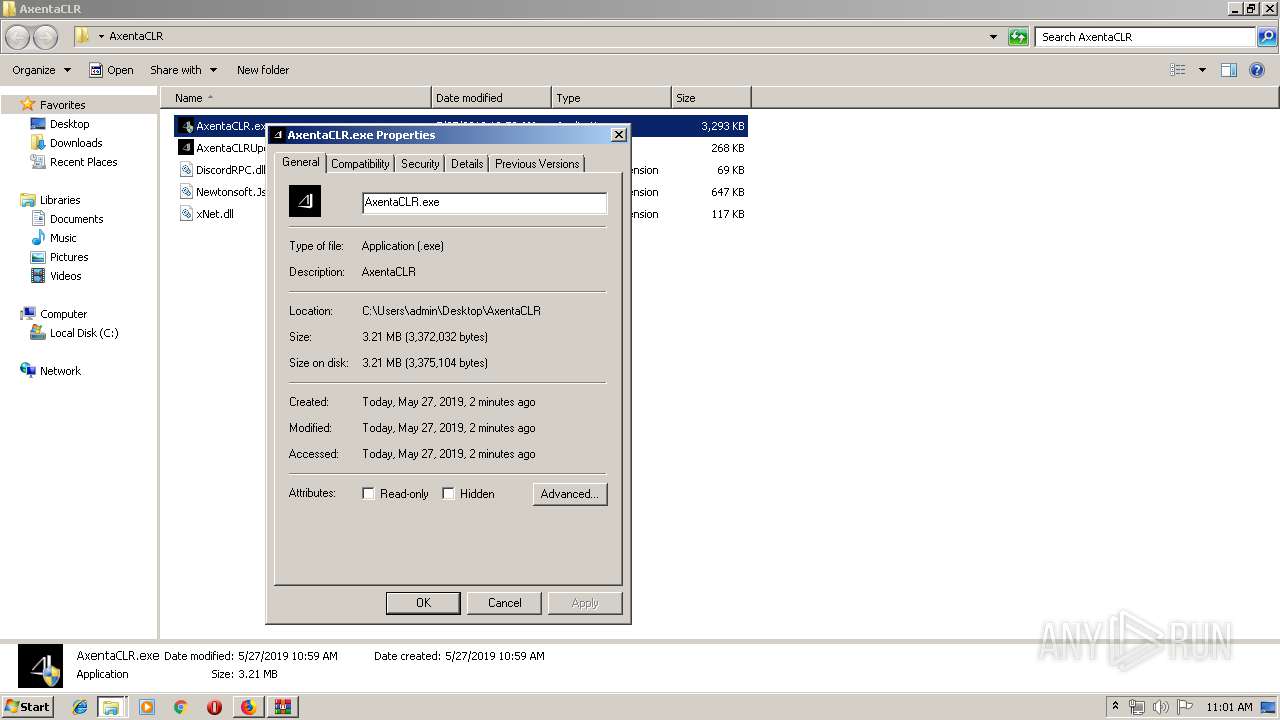Open the Share with dropdown
1280x720 pixels.
click(x=183, y=70)
